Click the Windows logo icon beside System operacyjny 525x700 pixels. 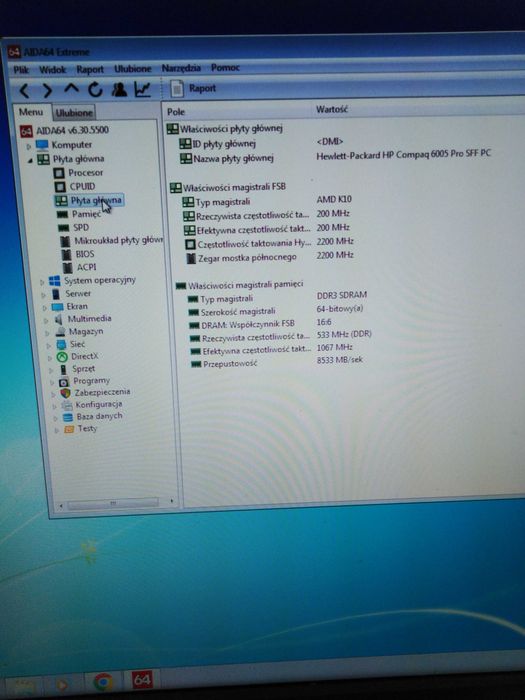point(54,281)
